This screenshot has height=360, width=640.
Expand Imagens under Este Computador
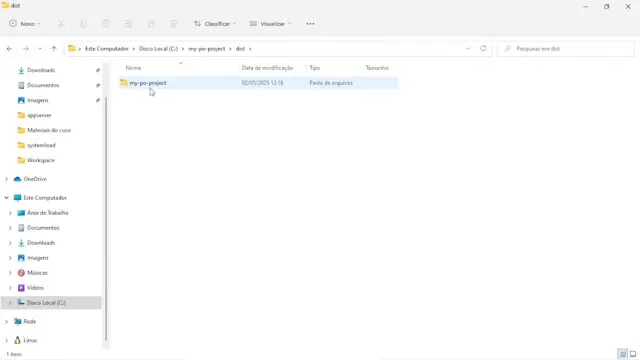(x=10, y=258)
